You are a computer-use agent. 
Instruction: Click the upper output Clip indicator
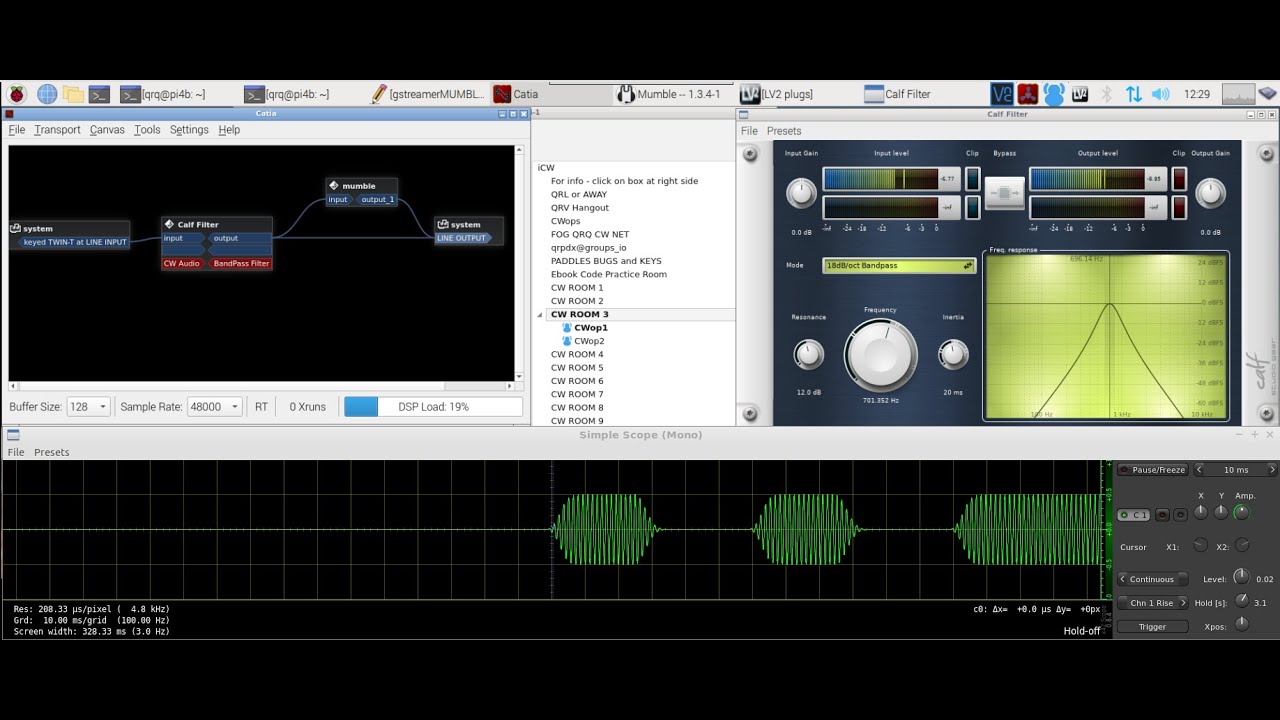(1179, 179)
